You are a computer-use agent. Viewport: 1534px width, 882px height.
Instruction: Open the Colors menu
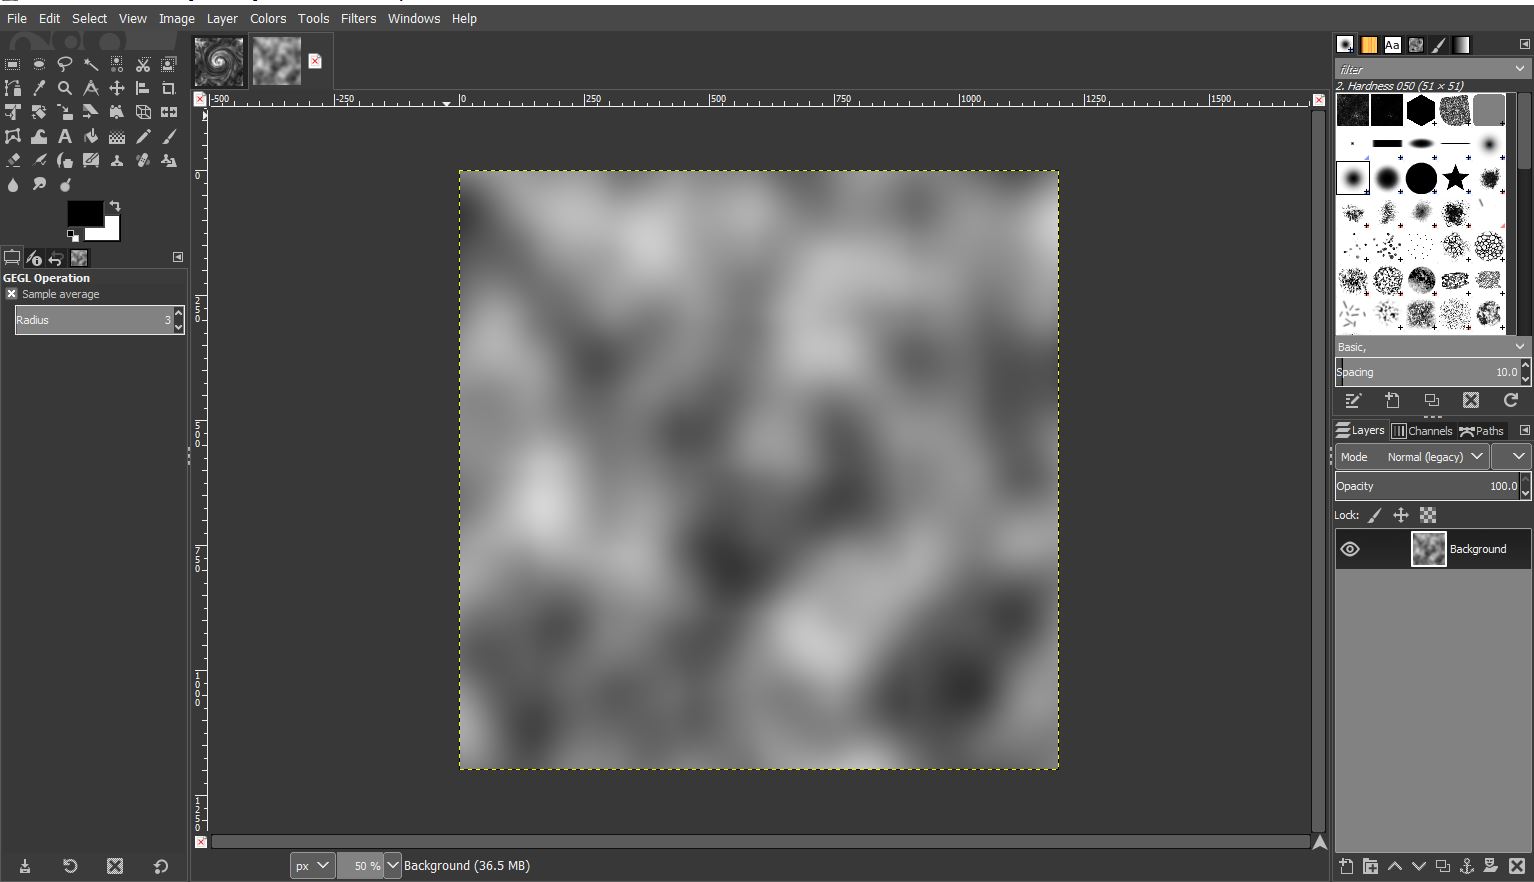268,18
